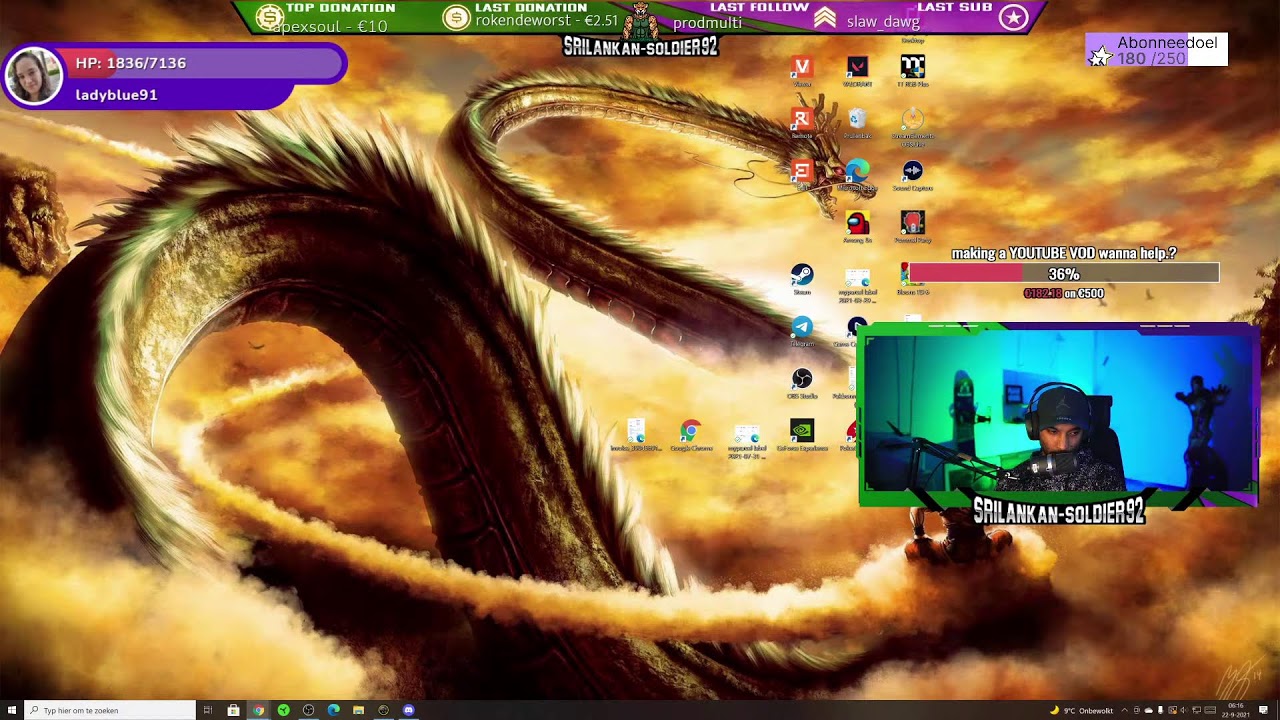Open the Microsoft Edge desktop shortcut
1280x720 pixels.
pos(857,173)
